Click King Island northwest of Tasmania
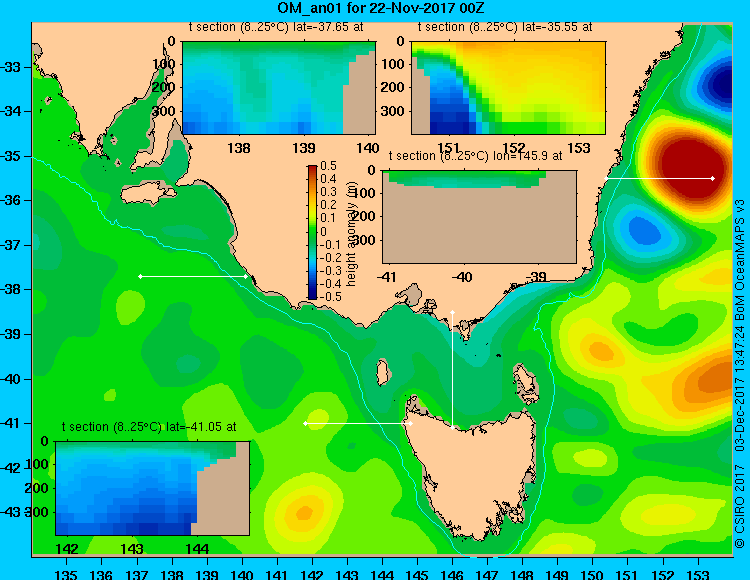This screenshot has width=750, height=580. [382, 372]
